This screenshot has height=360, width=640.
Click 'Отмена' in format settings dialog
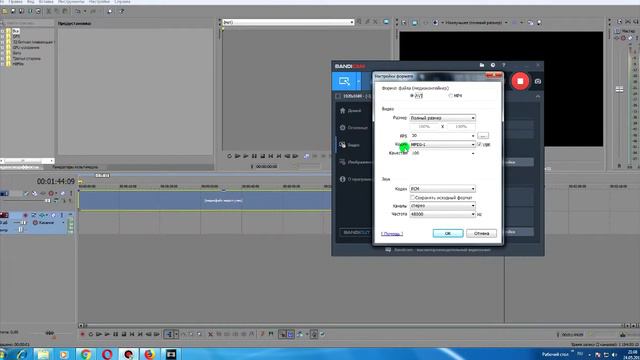481,233
